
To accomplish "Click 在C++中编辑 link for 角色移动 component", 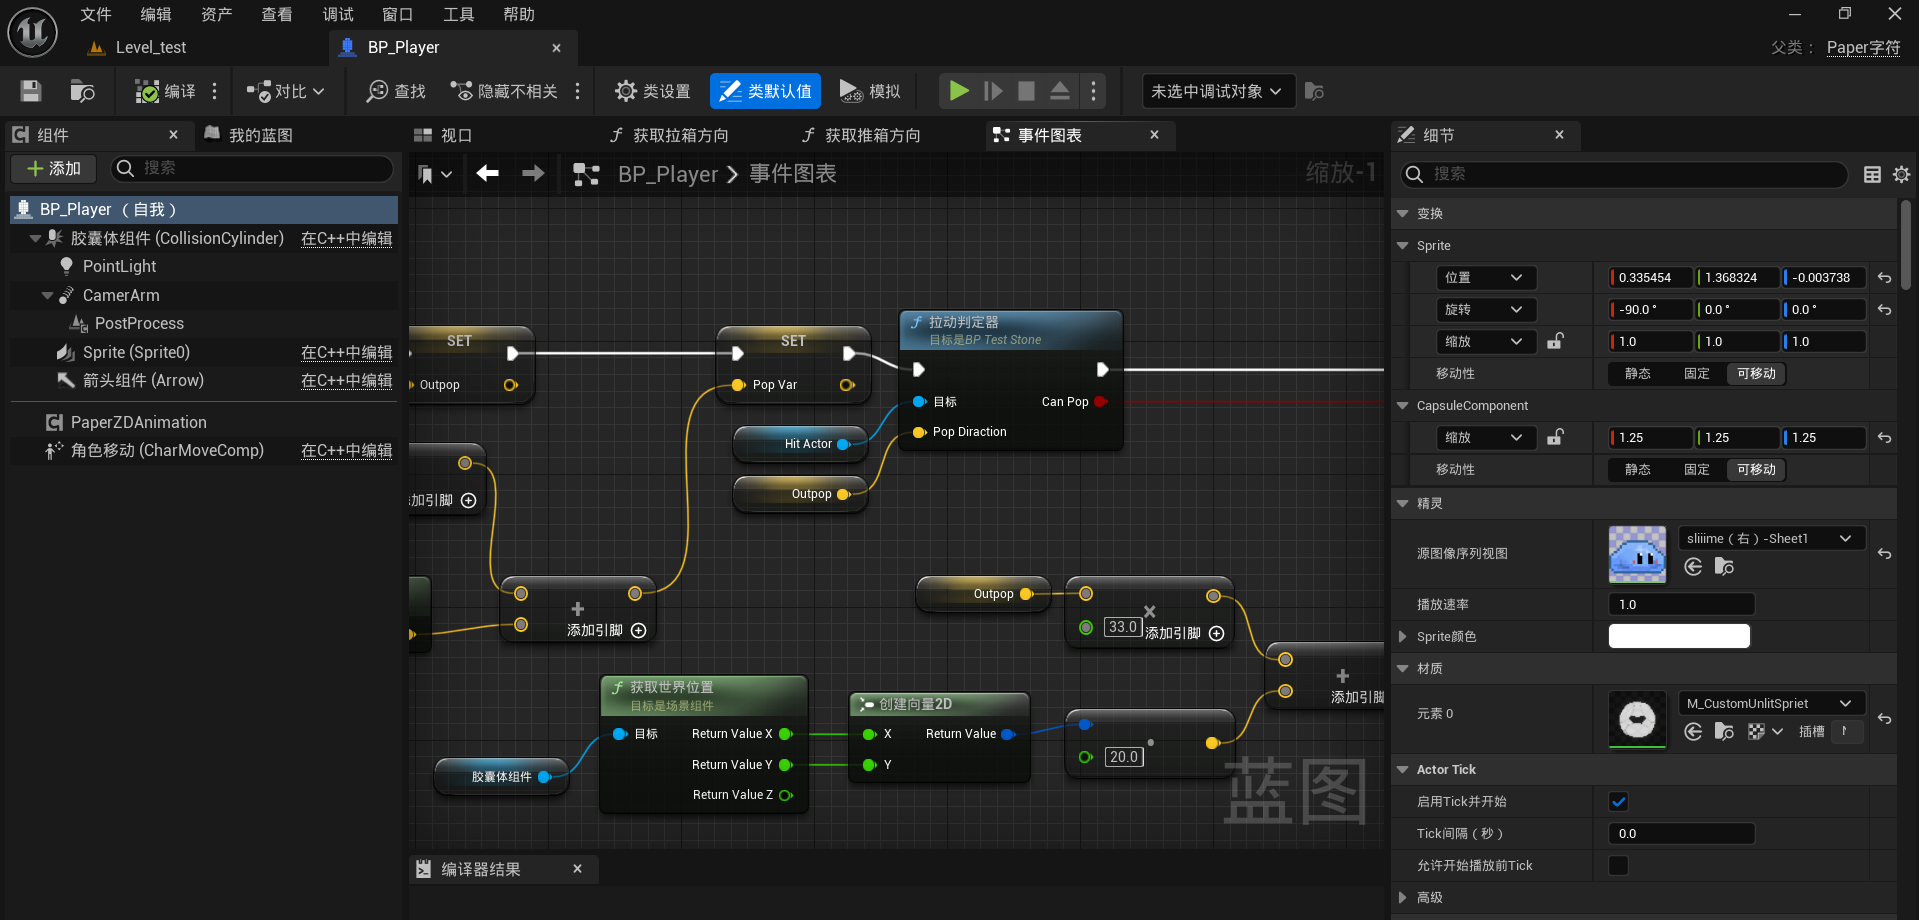I will pyautogui.click(x=346, y=450).
